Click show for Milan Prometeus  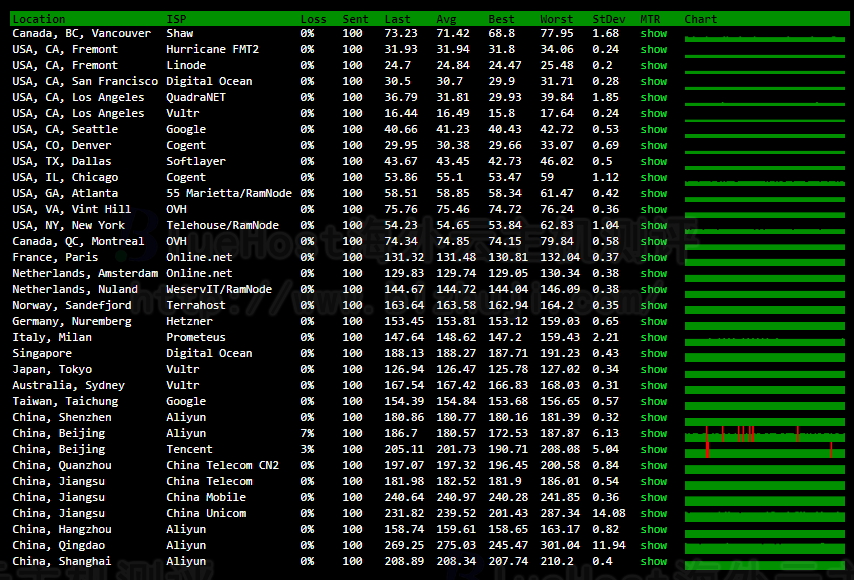click(654, 337)
